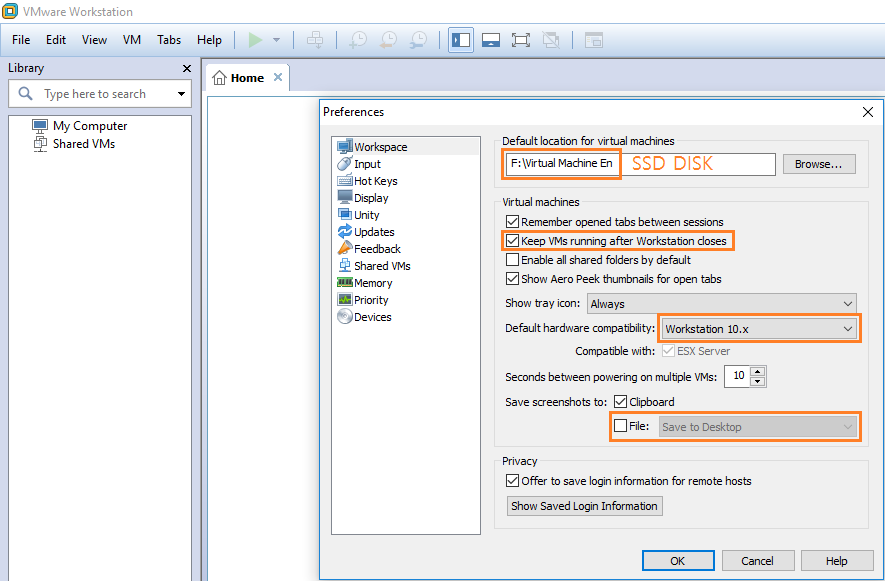Click the Revert to Snapshot toolbar icon
The height and width of the screenshot is (581, 885).
click(x=388, y=40)
